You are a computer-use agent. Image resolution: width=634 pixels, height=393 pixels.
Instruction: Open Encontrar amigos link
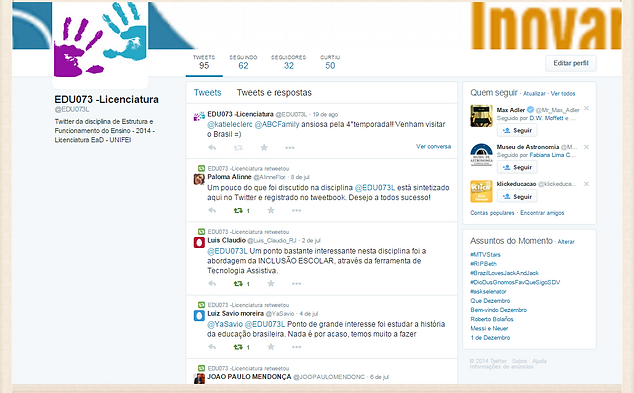coord(542,213)
